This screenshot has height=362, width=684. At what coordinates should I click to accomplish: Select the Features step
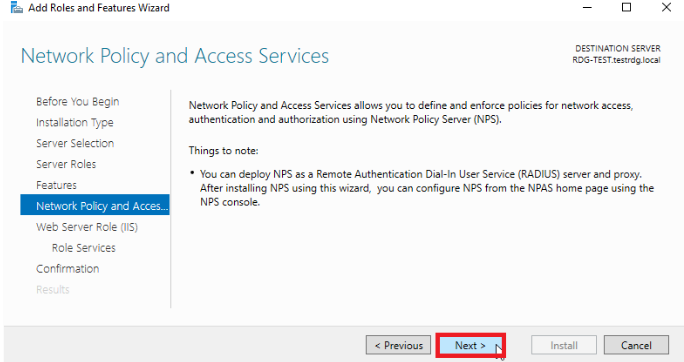tap(56, 185)
